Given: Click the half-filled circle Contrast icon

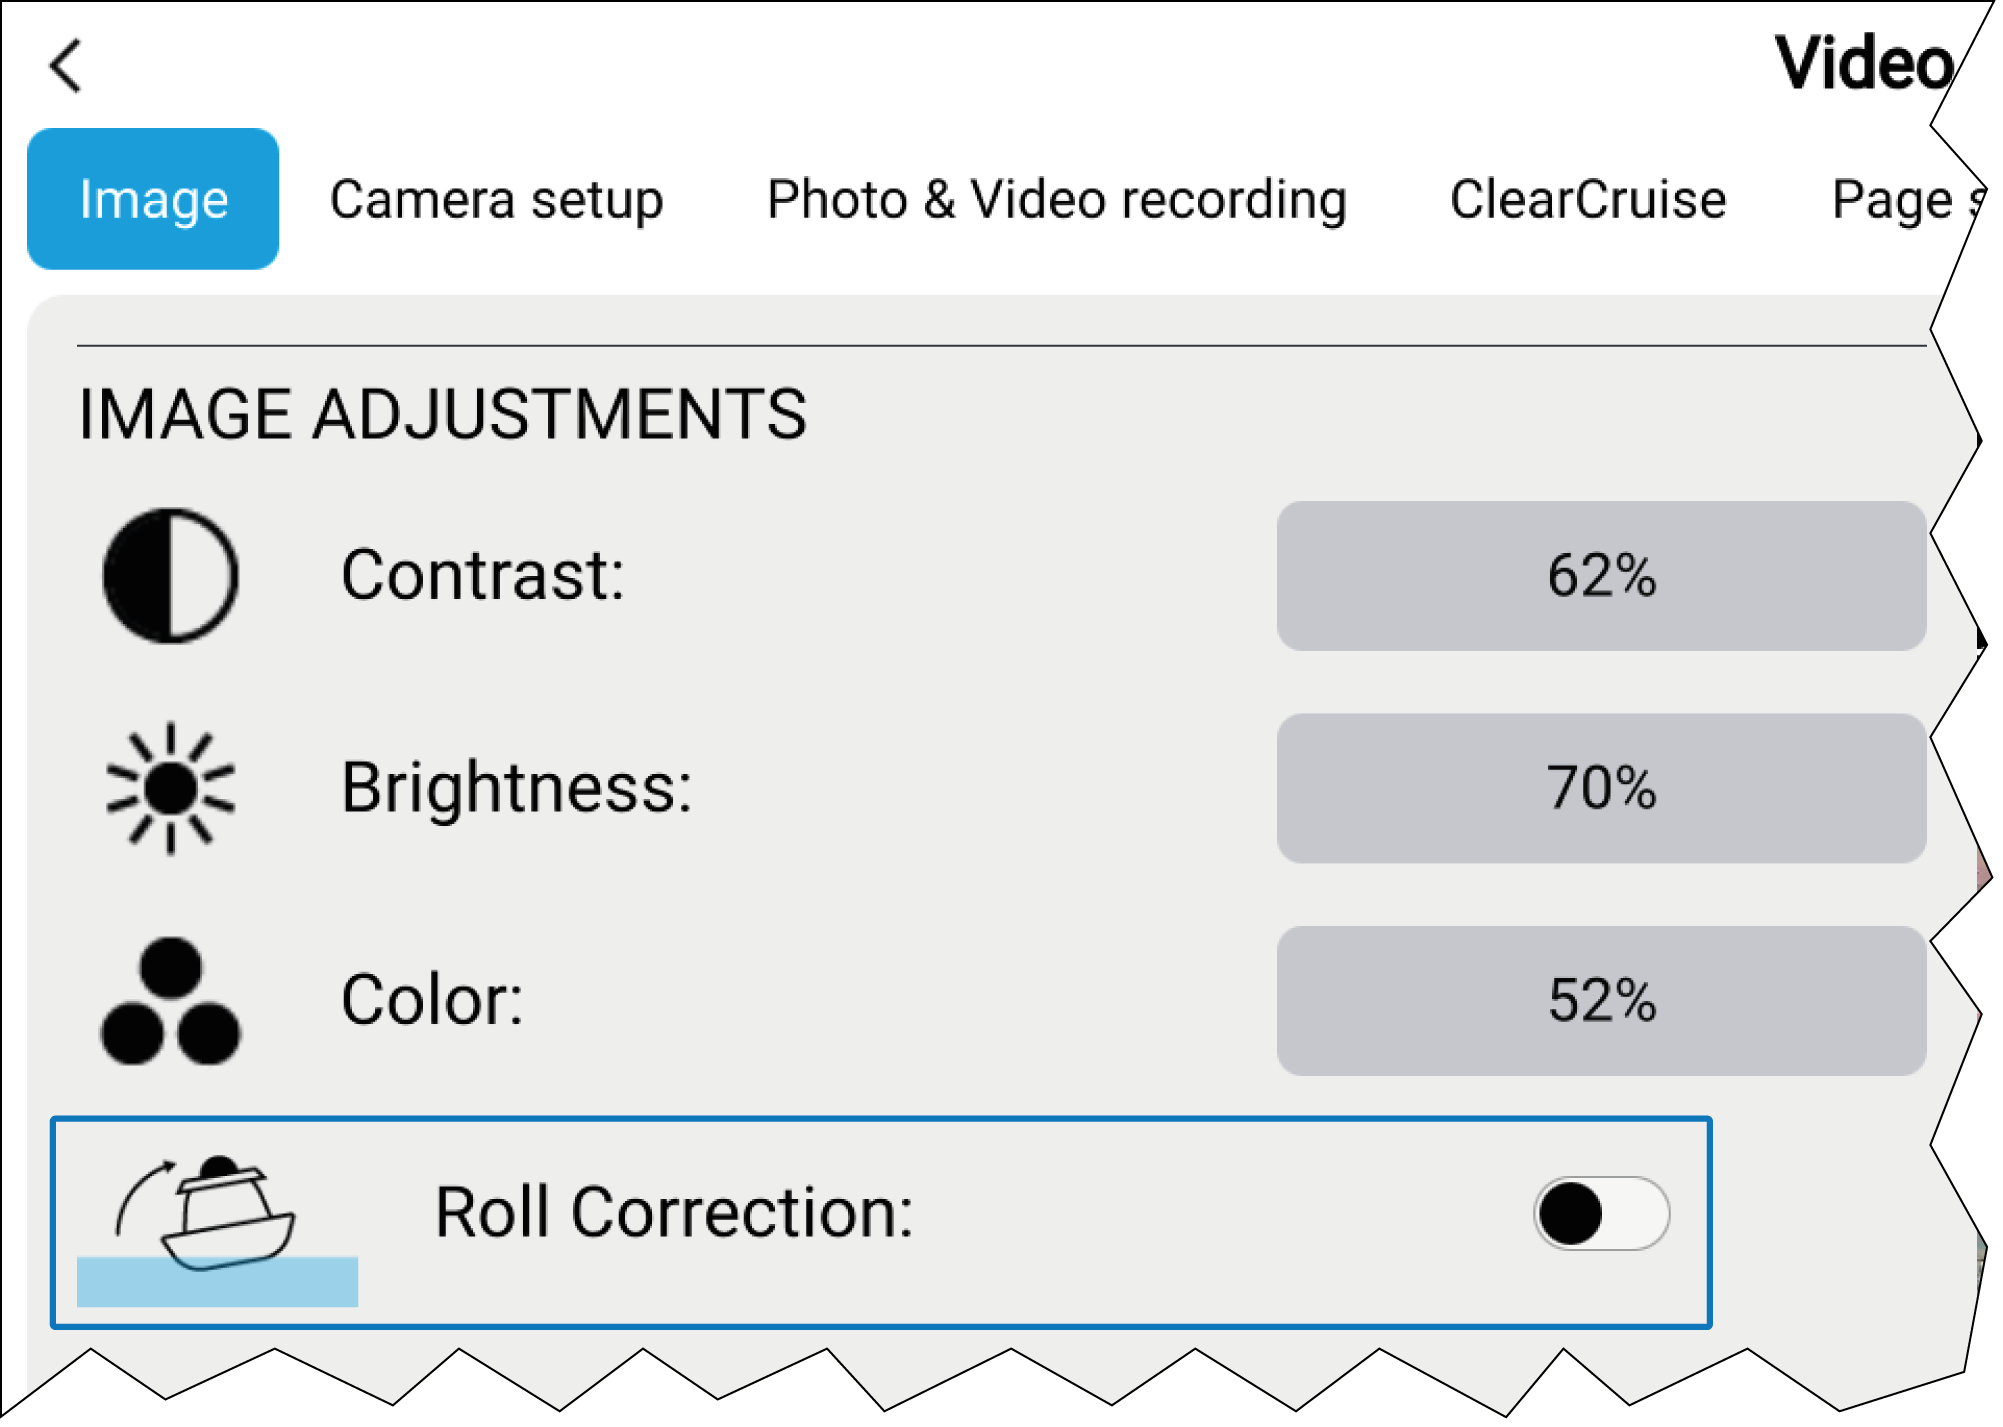Looking at the screenshot, I should click(x=171, y=576).
